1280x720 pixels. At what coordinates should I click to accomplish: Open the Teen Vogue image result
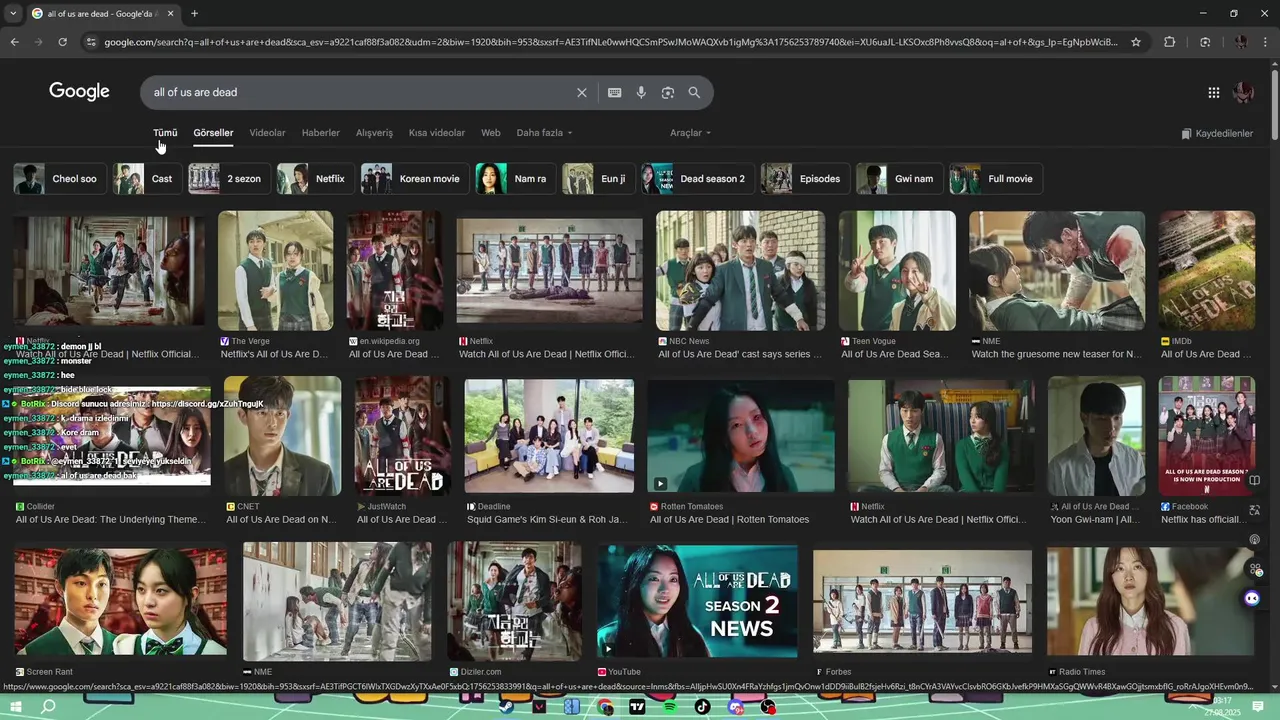pyautogui.click(x=897, y=270)
